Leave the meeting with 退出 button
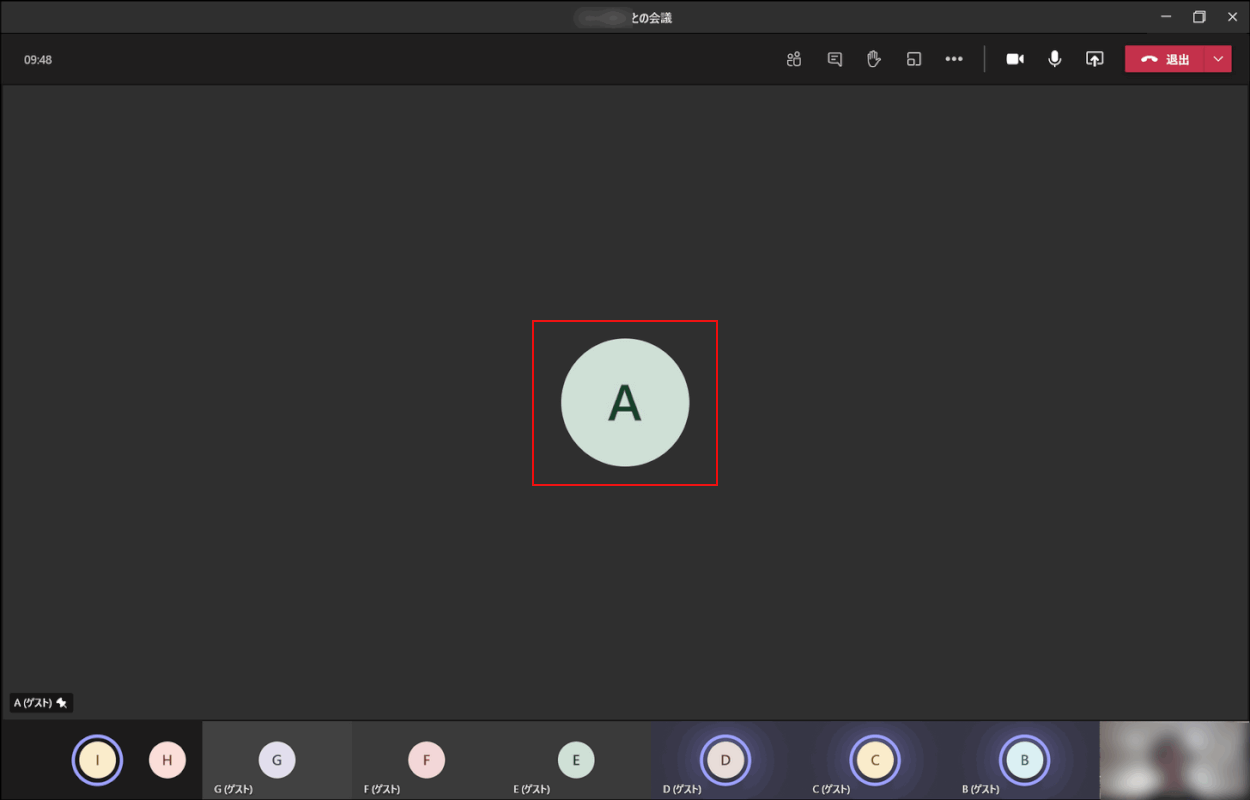Image resolution: width=1250 pixels, height=800 pixels. pos(1165,59)
